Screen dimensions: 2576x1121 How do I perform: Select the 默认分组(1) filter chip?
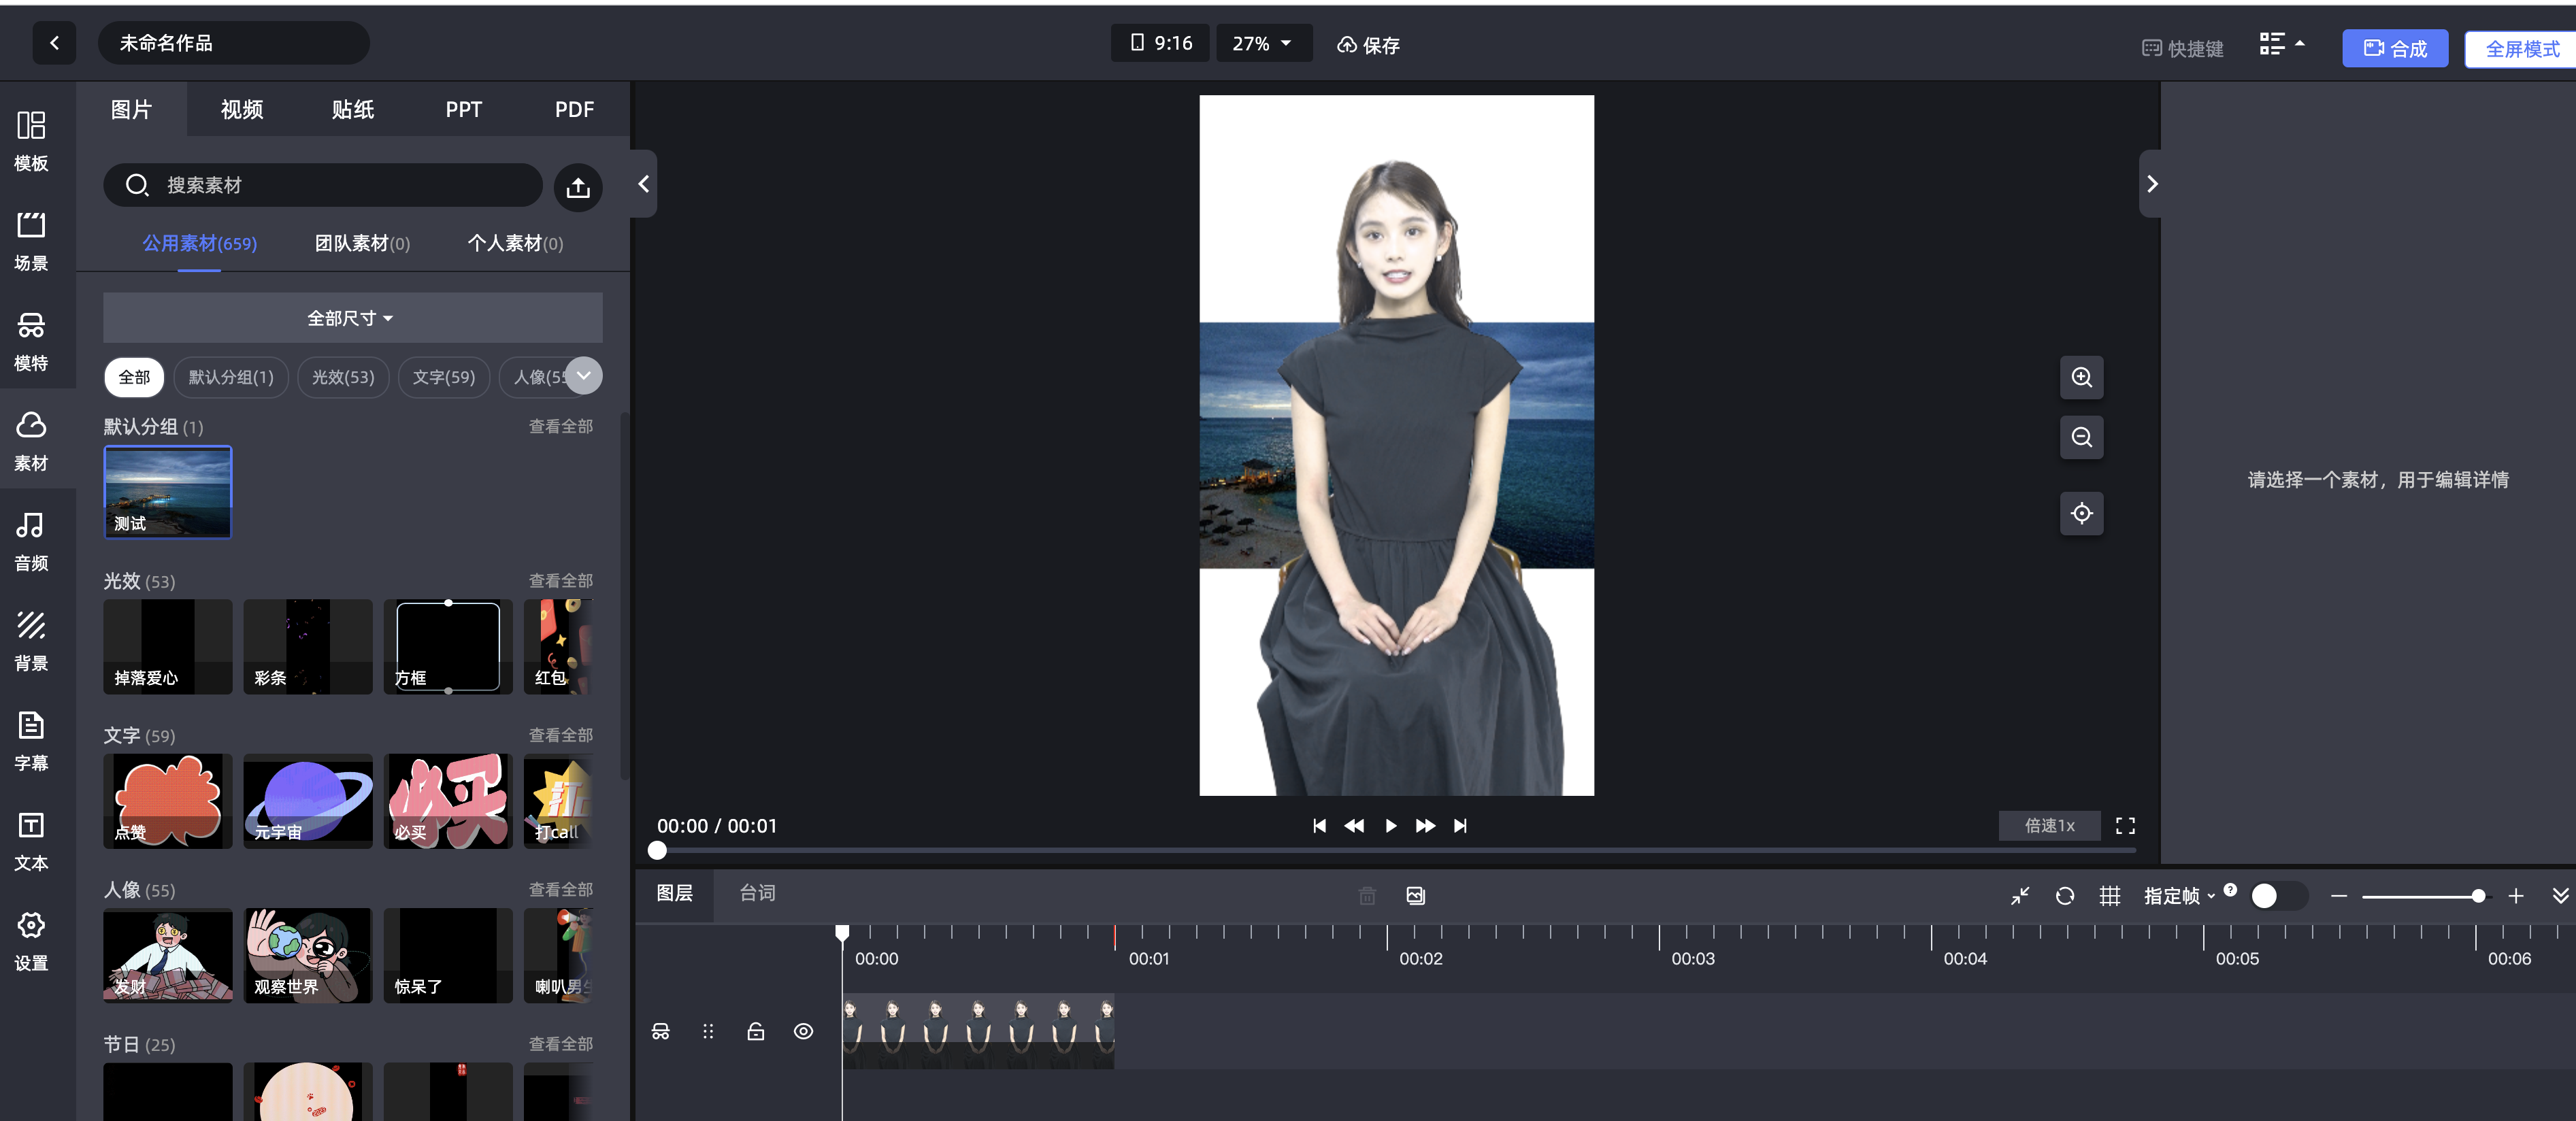click(231, 377)
